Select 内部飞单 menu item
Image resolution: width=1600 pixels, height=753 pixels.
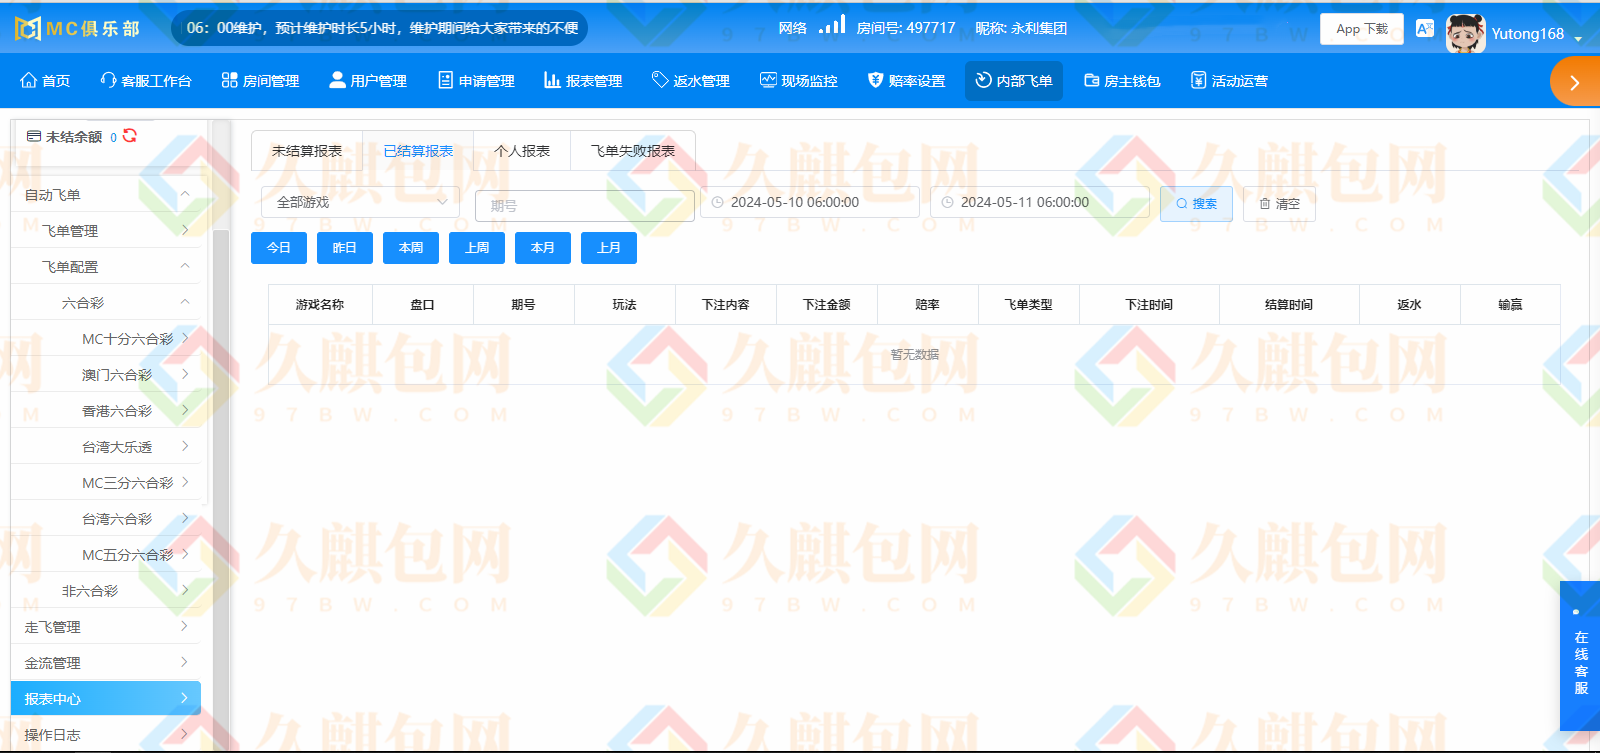pos(1014,81)
